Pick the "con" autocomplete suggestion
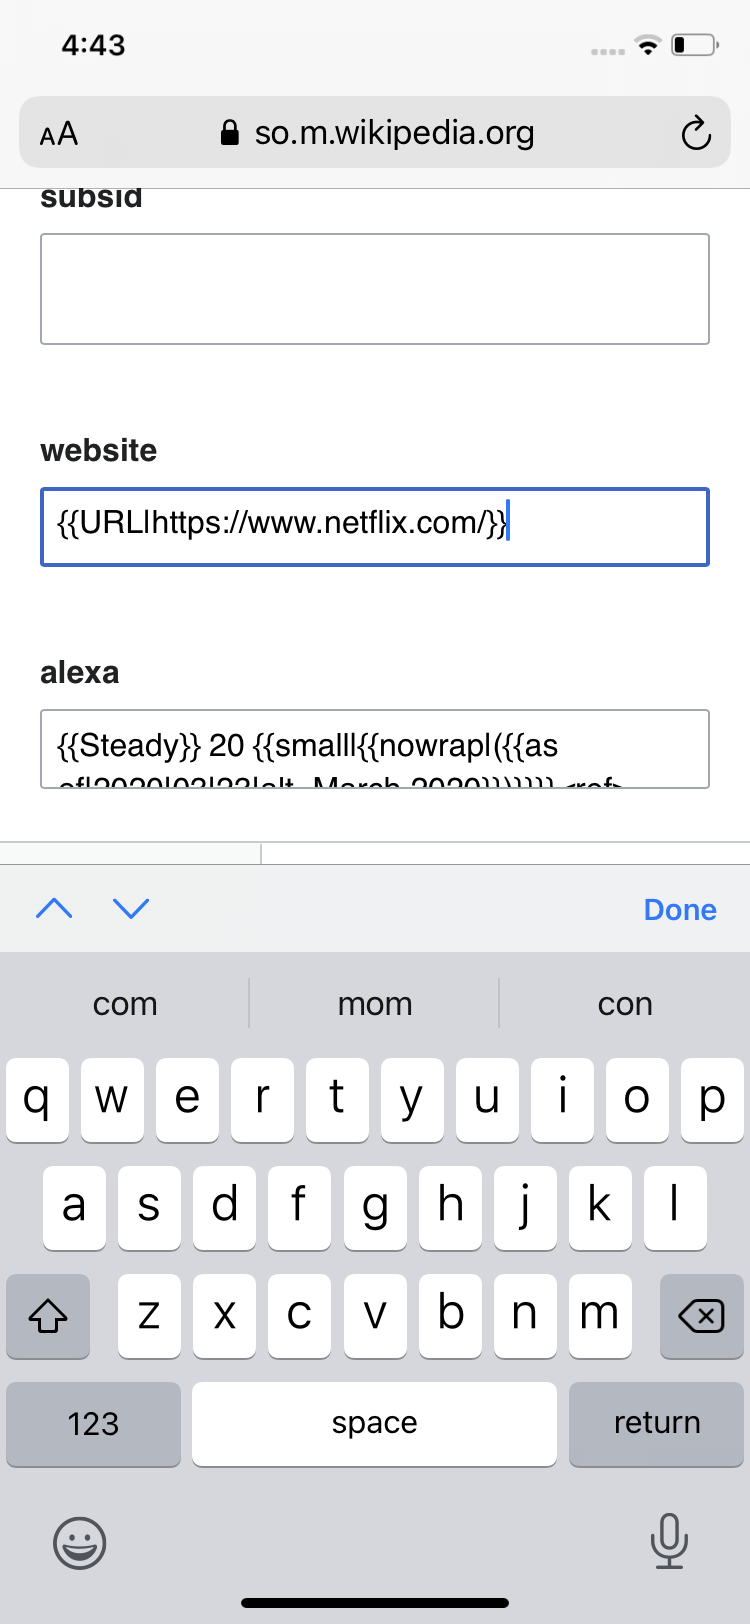This screenshot has width=750, height=1624. tap(625, 1004)
